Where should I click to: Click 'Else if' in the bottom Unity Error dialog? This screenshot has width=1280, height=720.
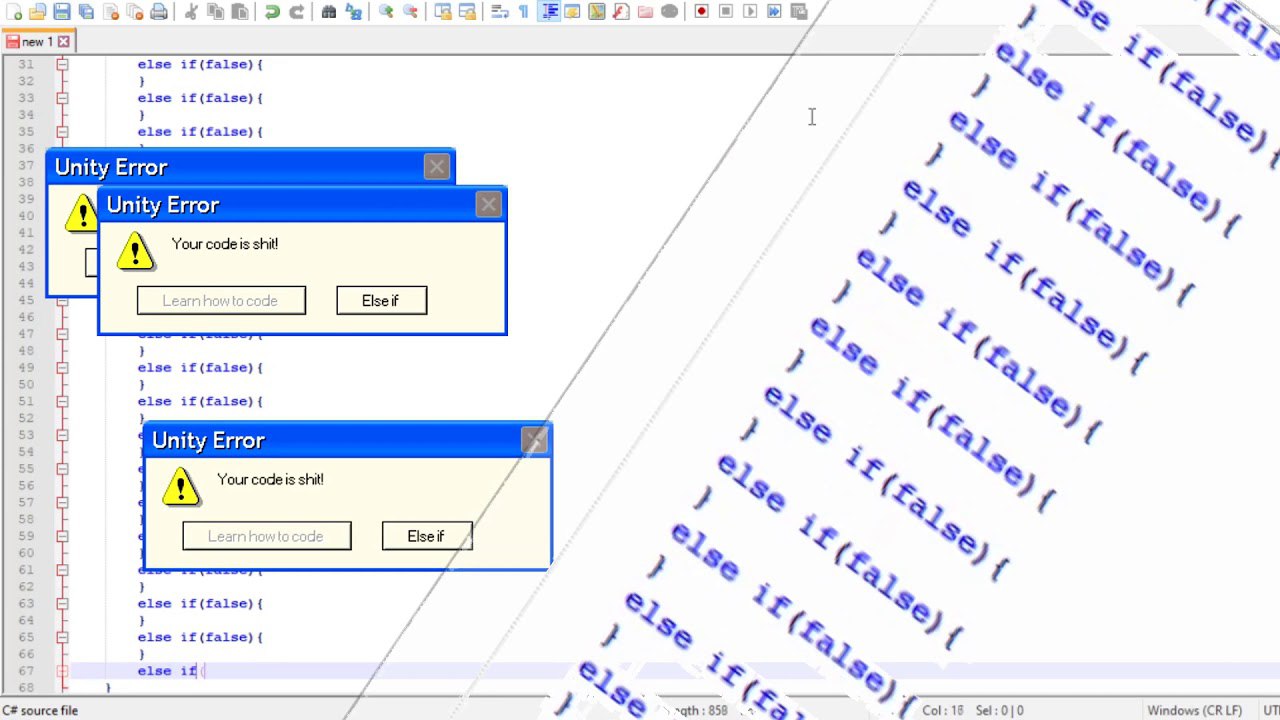[x=427, y=536]
